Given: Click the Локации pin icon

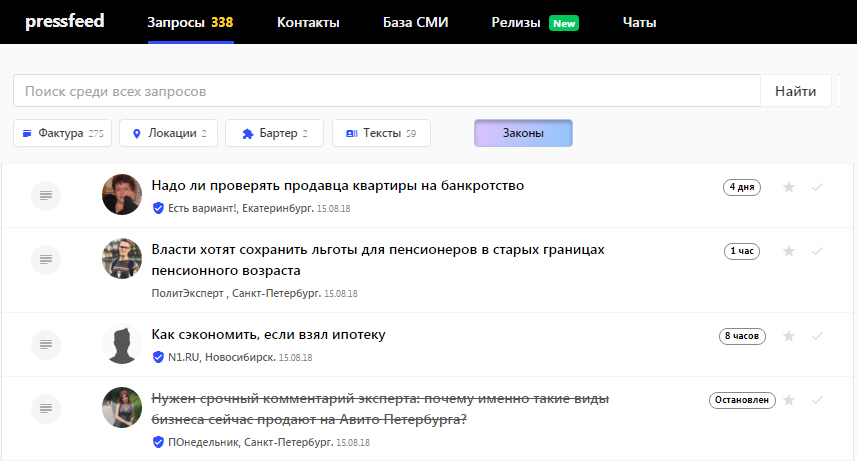Looking at the screenshot, I should point(137,133).
